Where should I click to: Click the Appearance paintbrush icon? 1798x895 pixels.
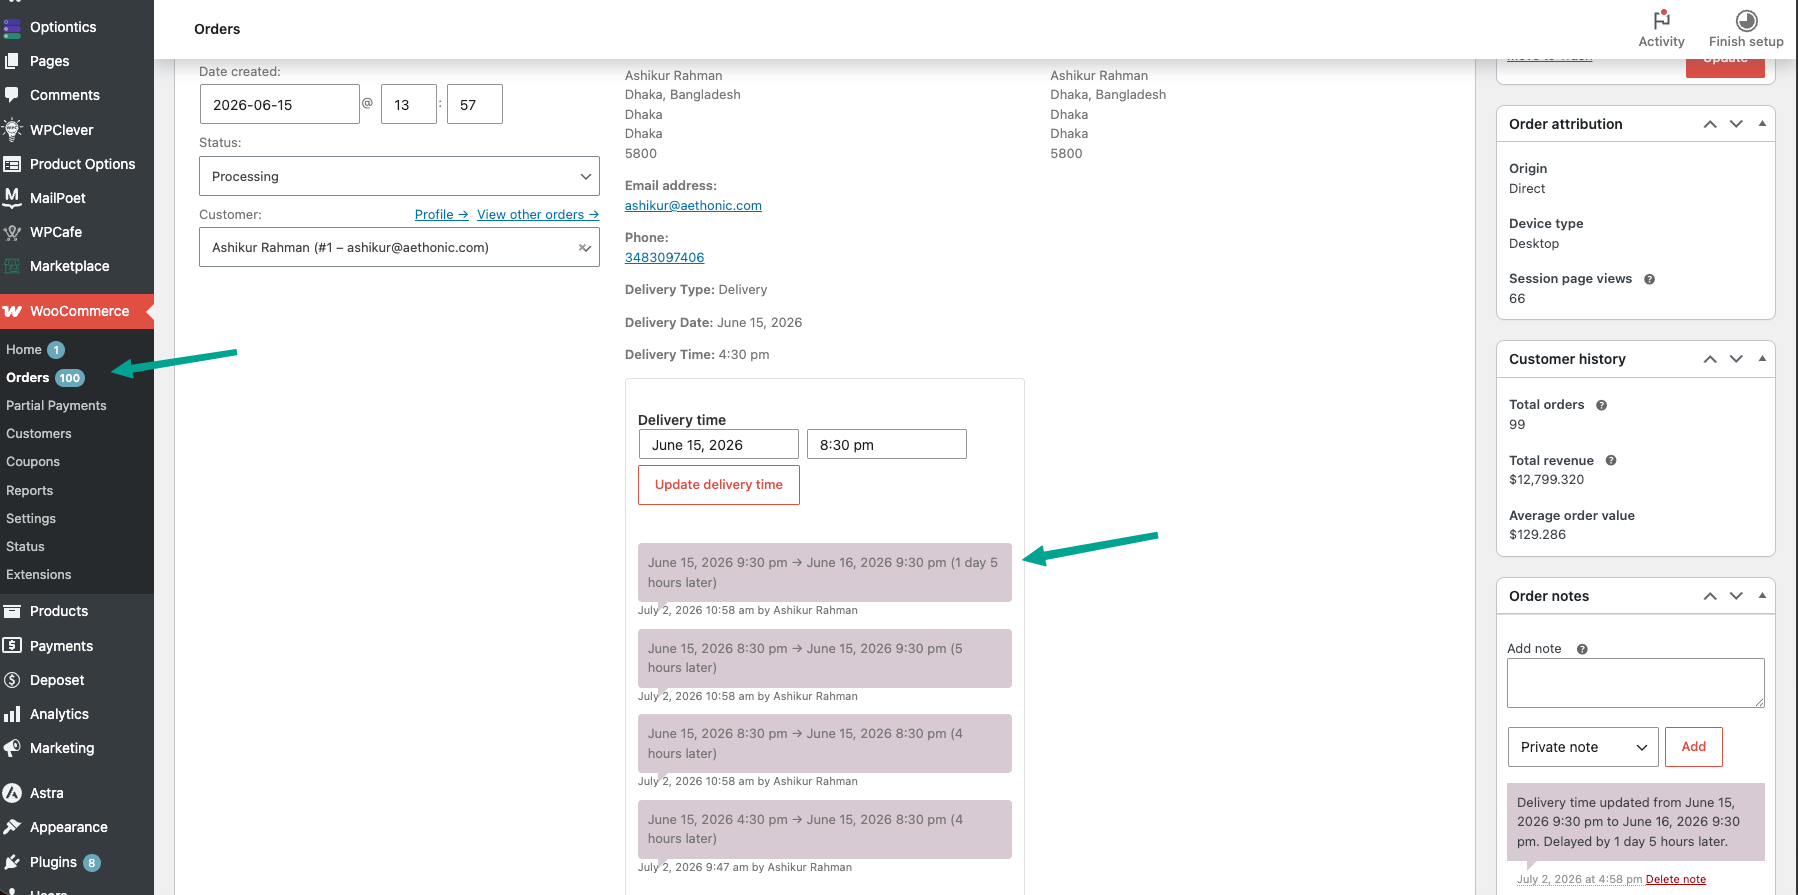[x=12, y=827]
